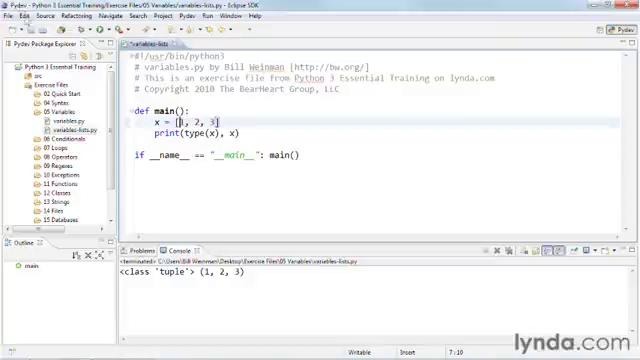This screenshot has width=640, height=360.
Task: Sort the Outline alphabetically
Action: 76,256
